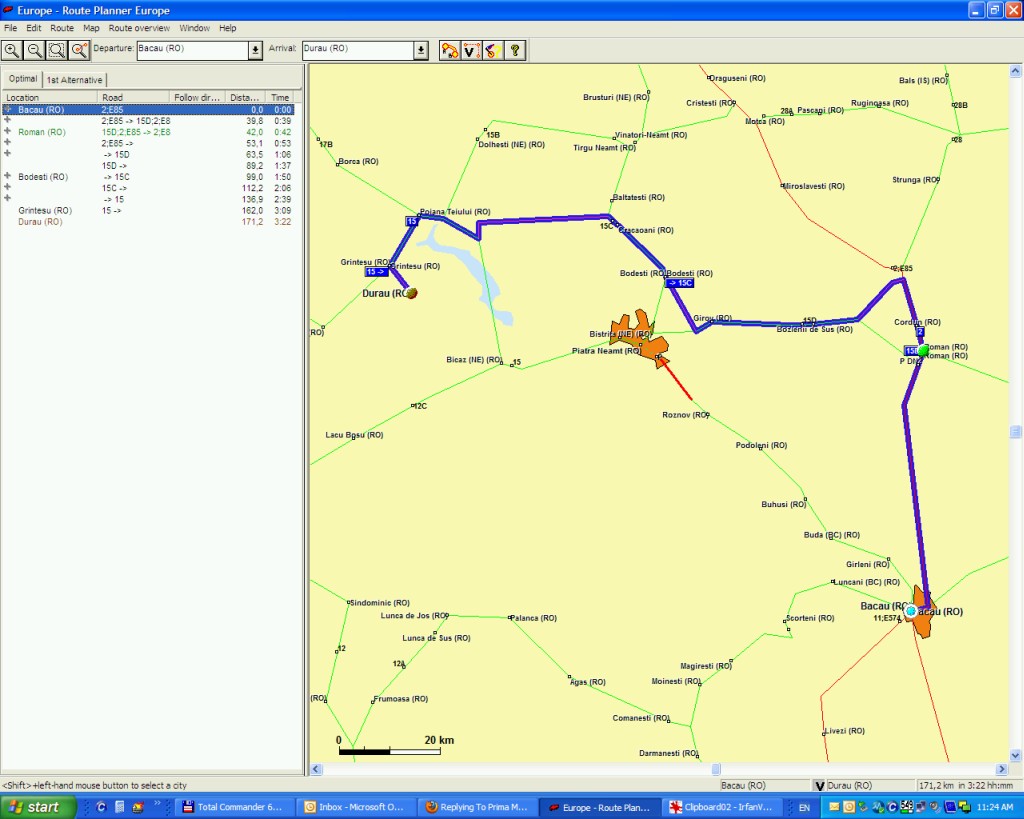Viewport: 1024px width, 819px height.
Task: Click the zoom in magnifier icon
Action: (11, 50)
